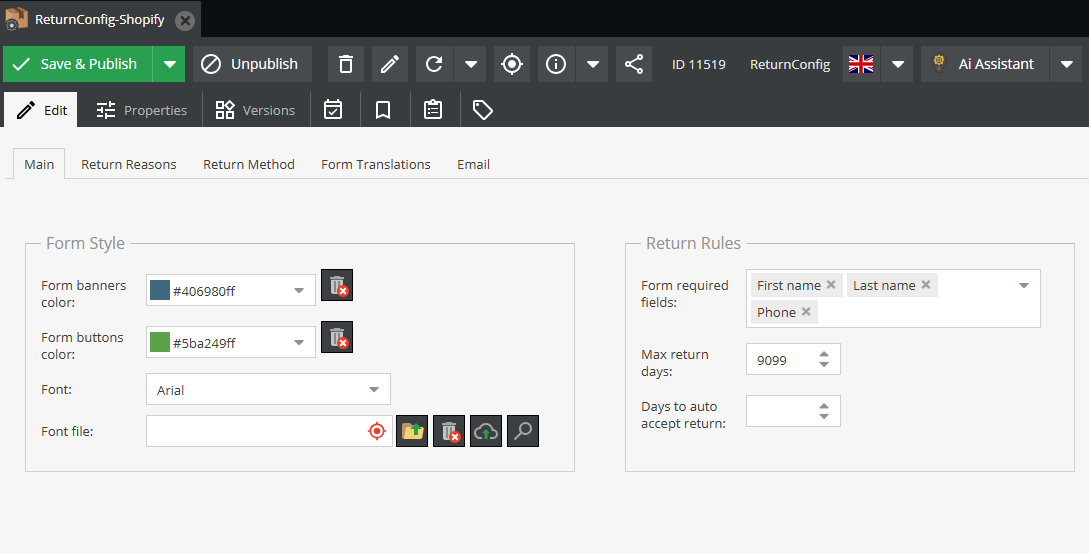Click the target locate-in-tree icon in toolbar

pyautogui.click(x=512, y=64)
